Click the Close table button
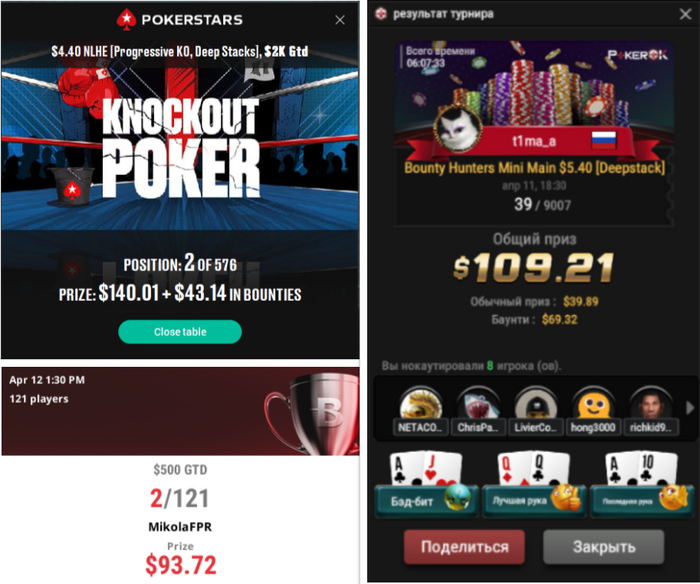 point(180,332)
